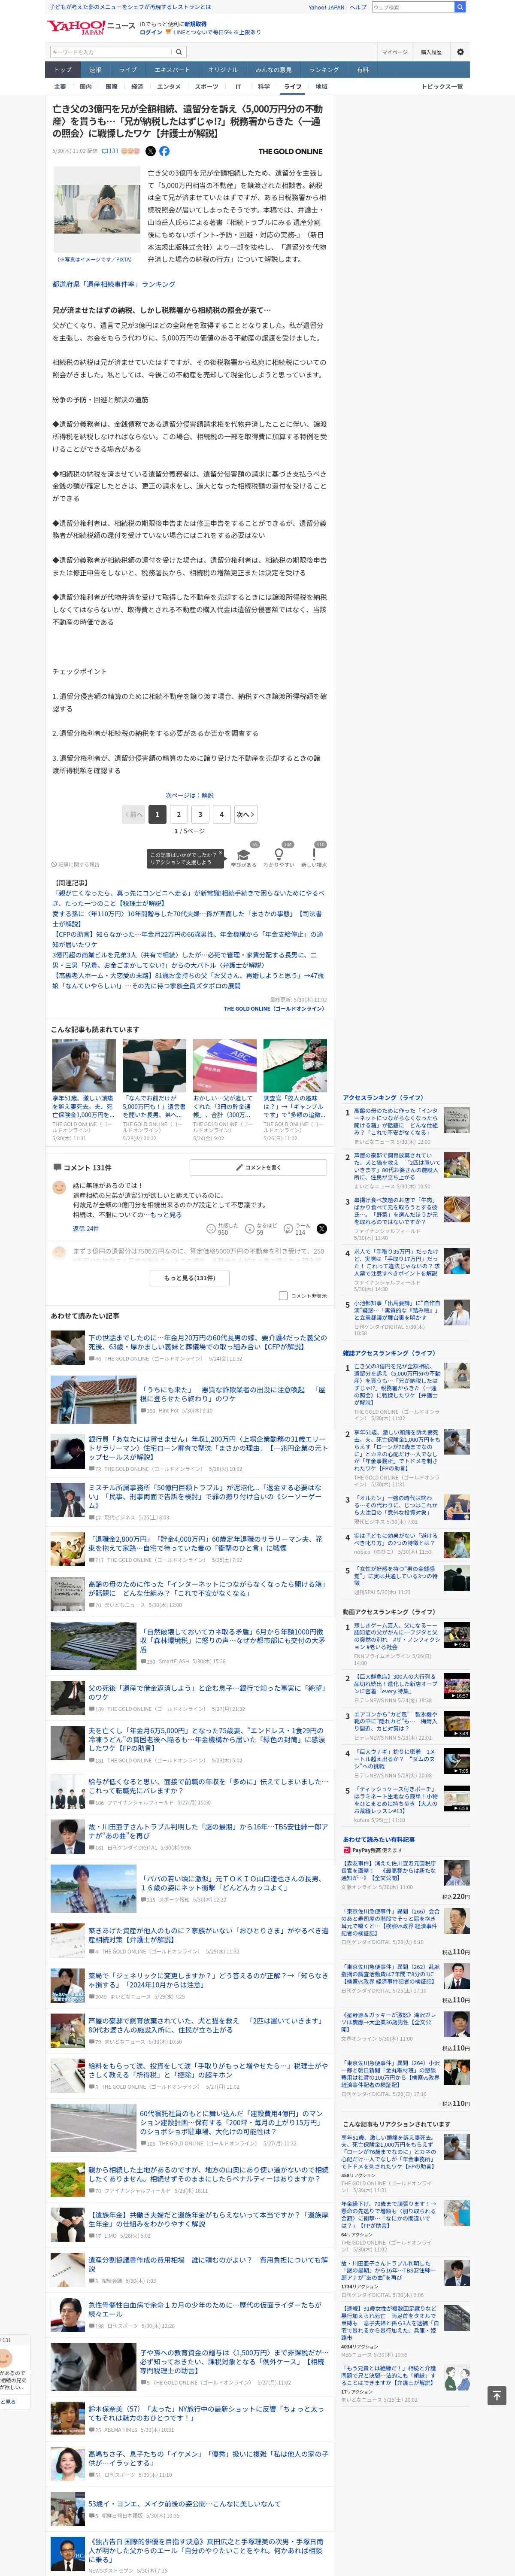
Task: Open トピックス一覧
Action: coord(442,87)
